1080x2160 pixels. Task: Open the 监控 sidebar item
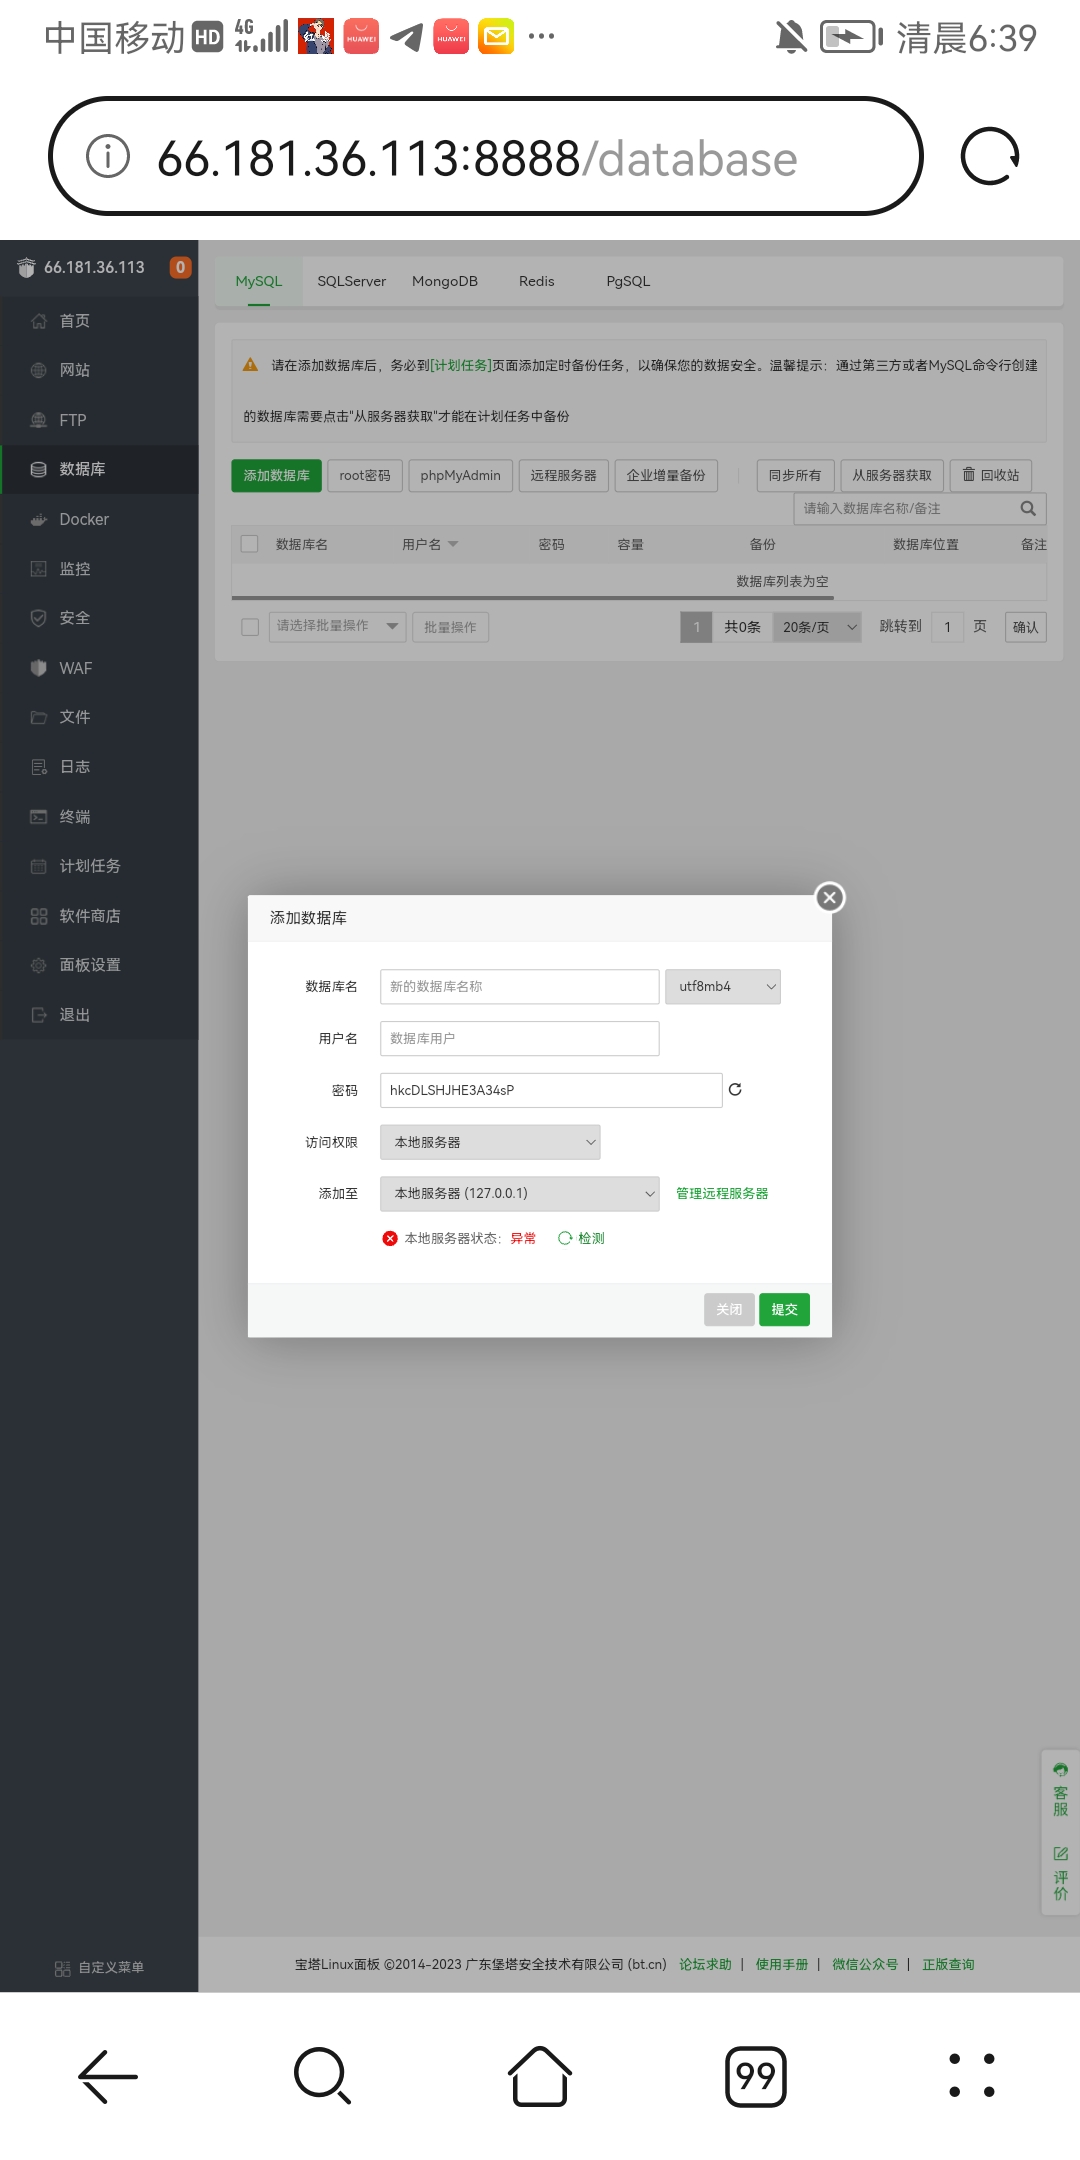99,569
